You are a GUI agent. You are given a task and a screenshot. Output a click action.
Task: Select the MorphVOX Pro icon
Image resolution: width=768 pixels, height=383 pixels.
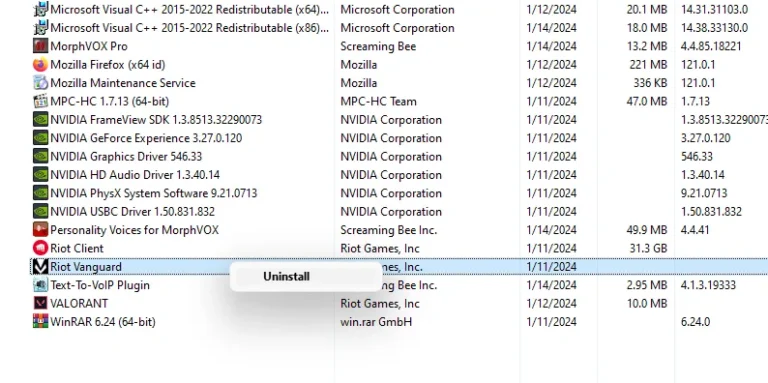(40, 46)
